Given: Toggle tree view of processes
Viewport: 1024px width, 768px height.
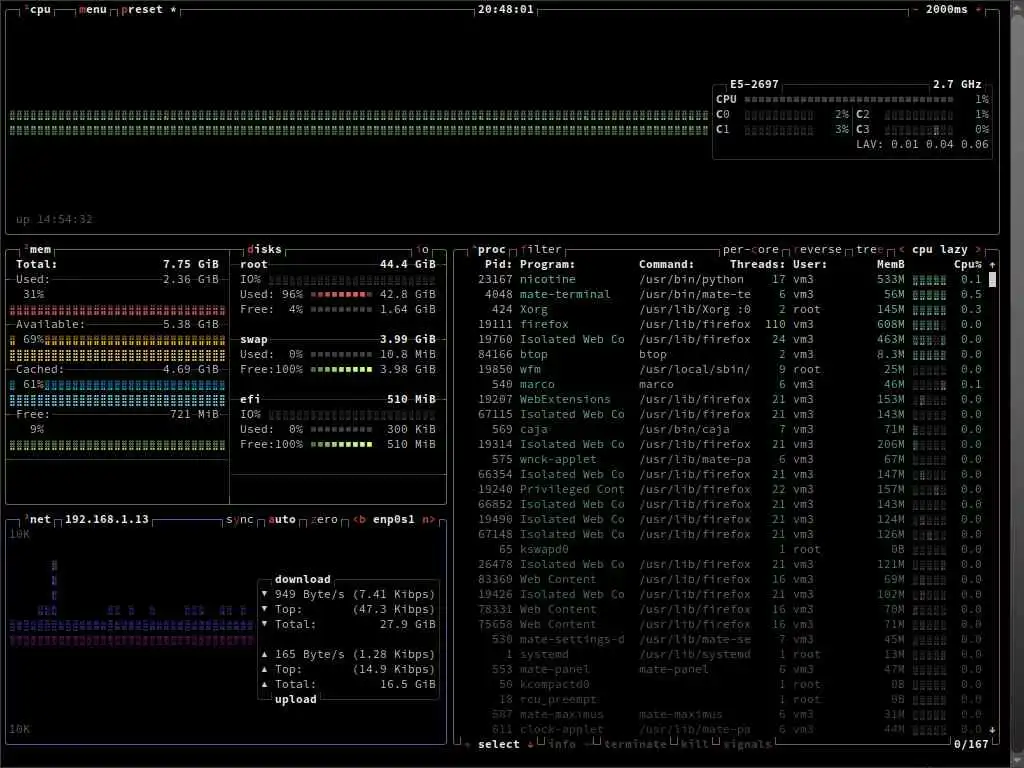Looking at the screenshot, I should pos(869,249).
